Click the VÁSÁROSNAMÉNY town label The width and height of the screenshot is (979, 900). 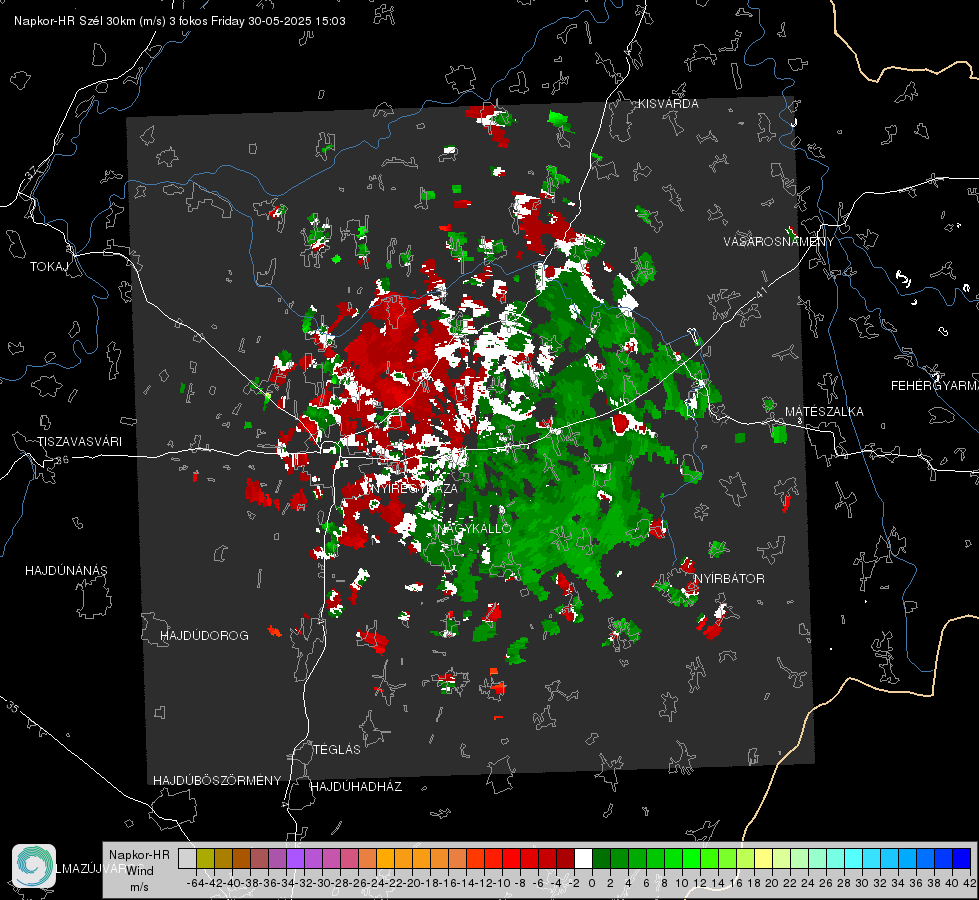[x=779, y=242]
